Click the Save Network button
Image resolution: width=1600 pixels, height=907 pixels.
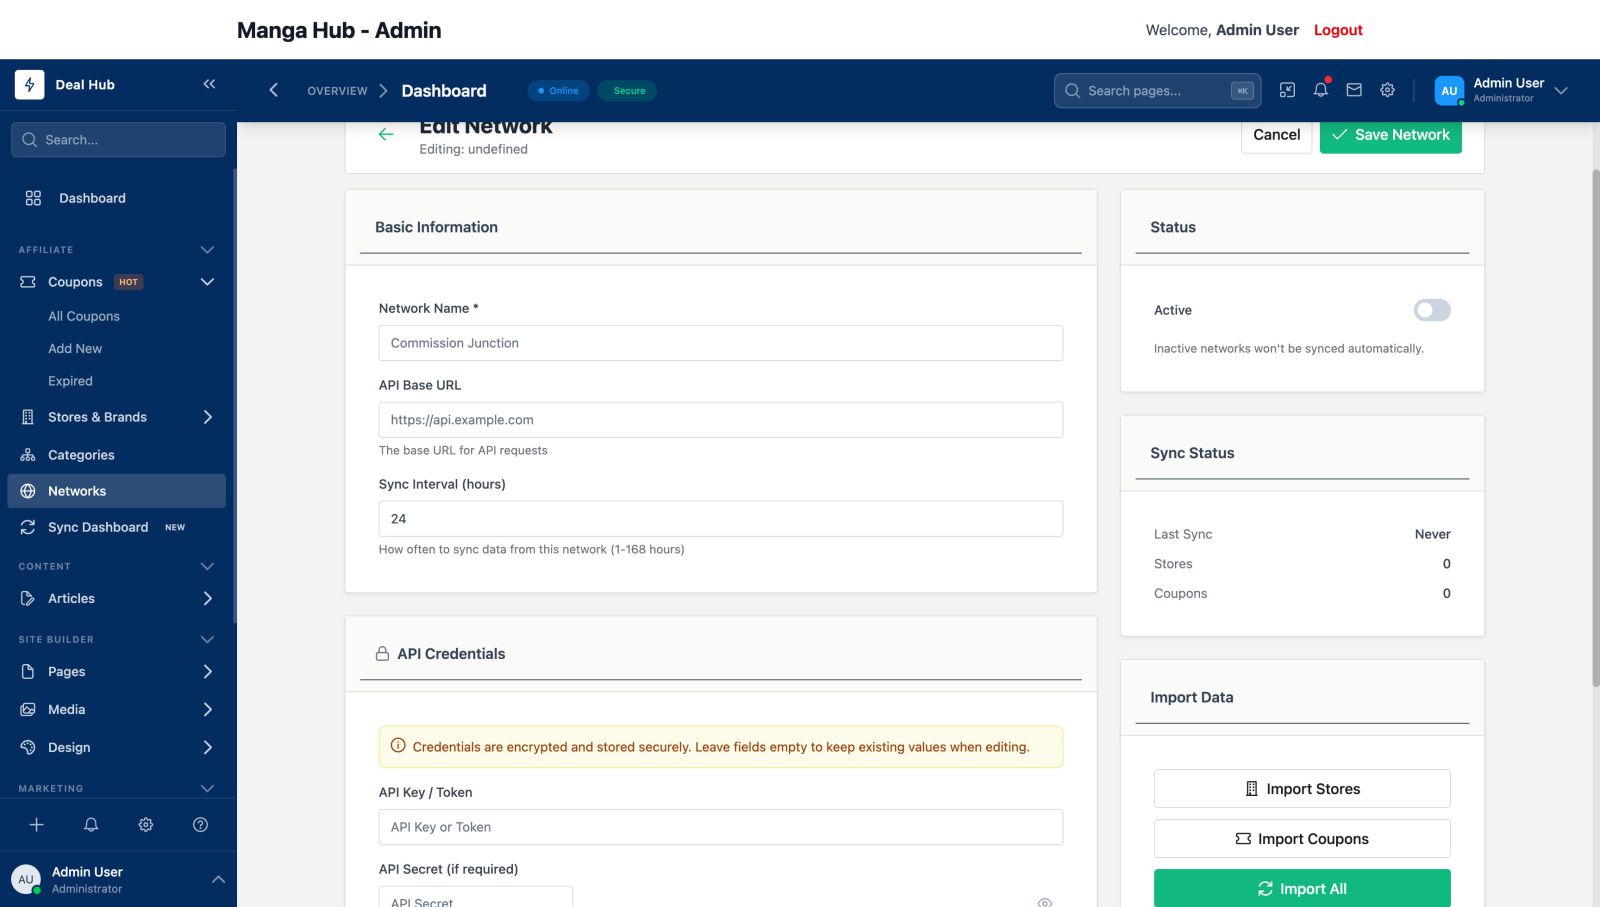click(1390, 135)
